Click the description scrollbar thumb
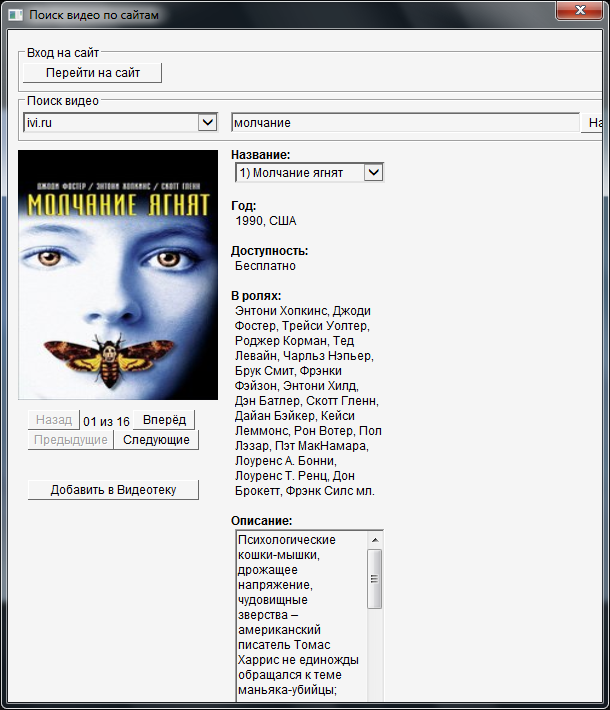The width and height of the screenshot is (610, 710). point(374,578)
